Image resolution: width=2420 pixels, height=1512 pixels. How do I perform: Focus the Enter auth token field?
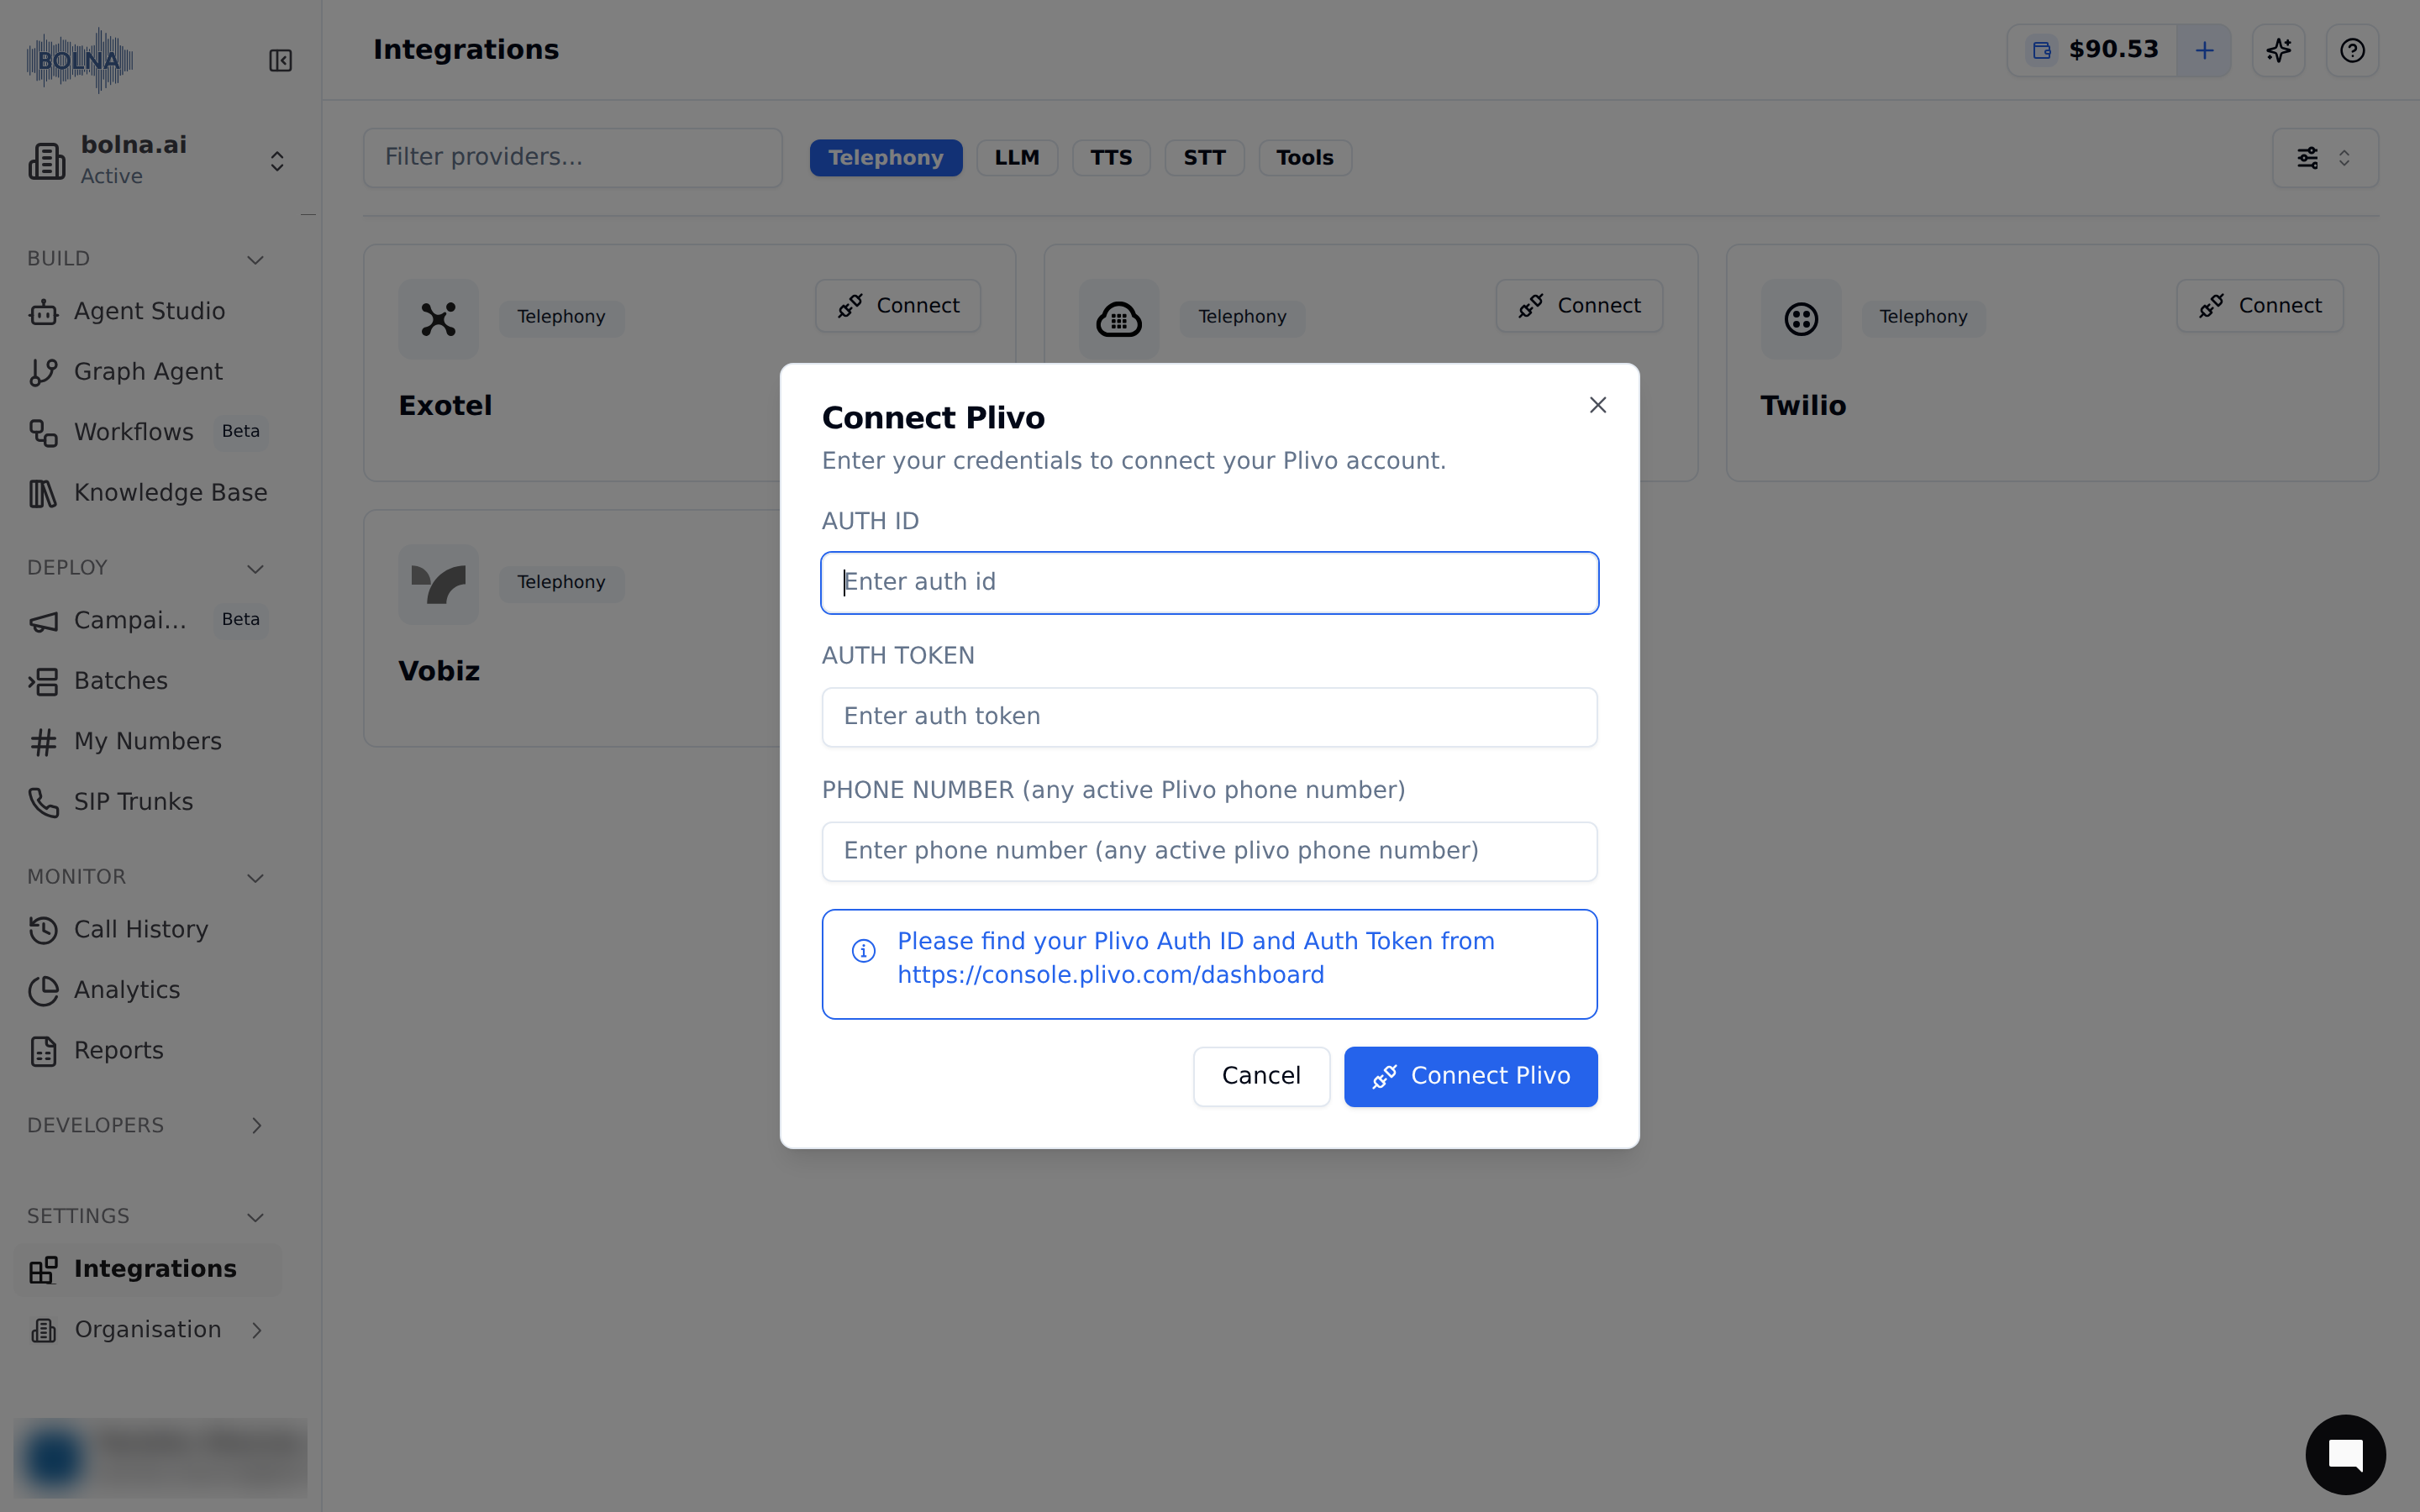(1209, 717)
